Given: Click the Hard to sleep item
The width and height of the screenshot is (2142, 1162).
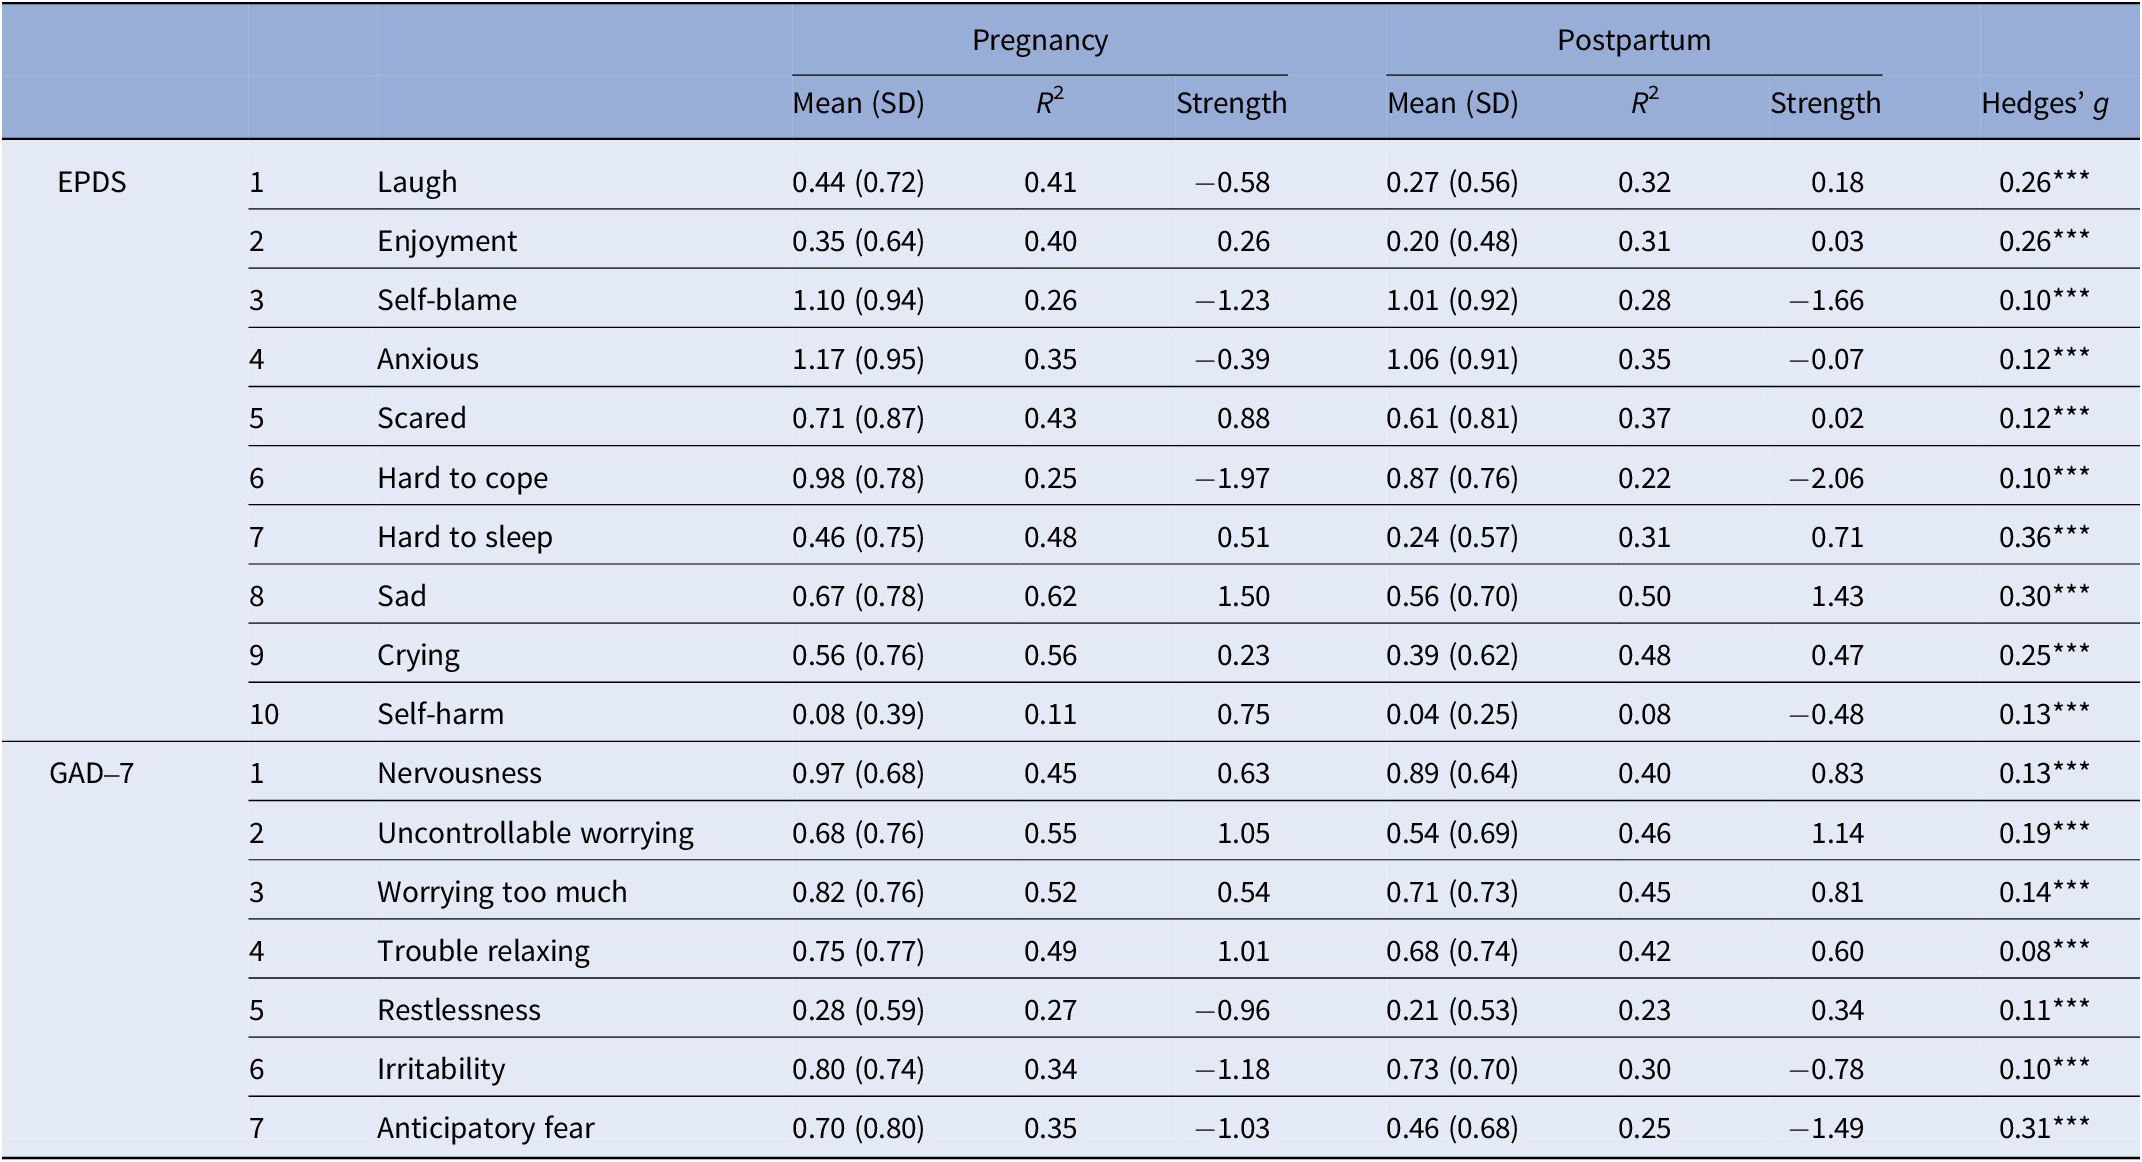Looking at the screenshot, I should pos(465,537).
